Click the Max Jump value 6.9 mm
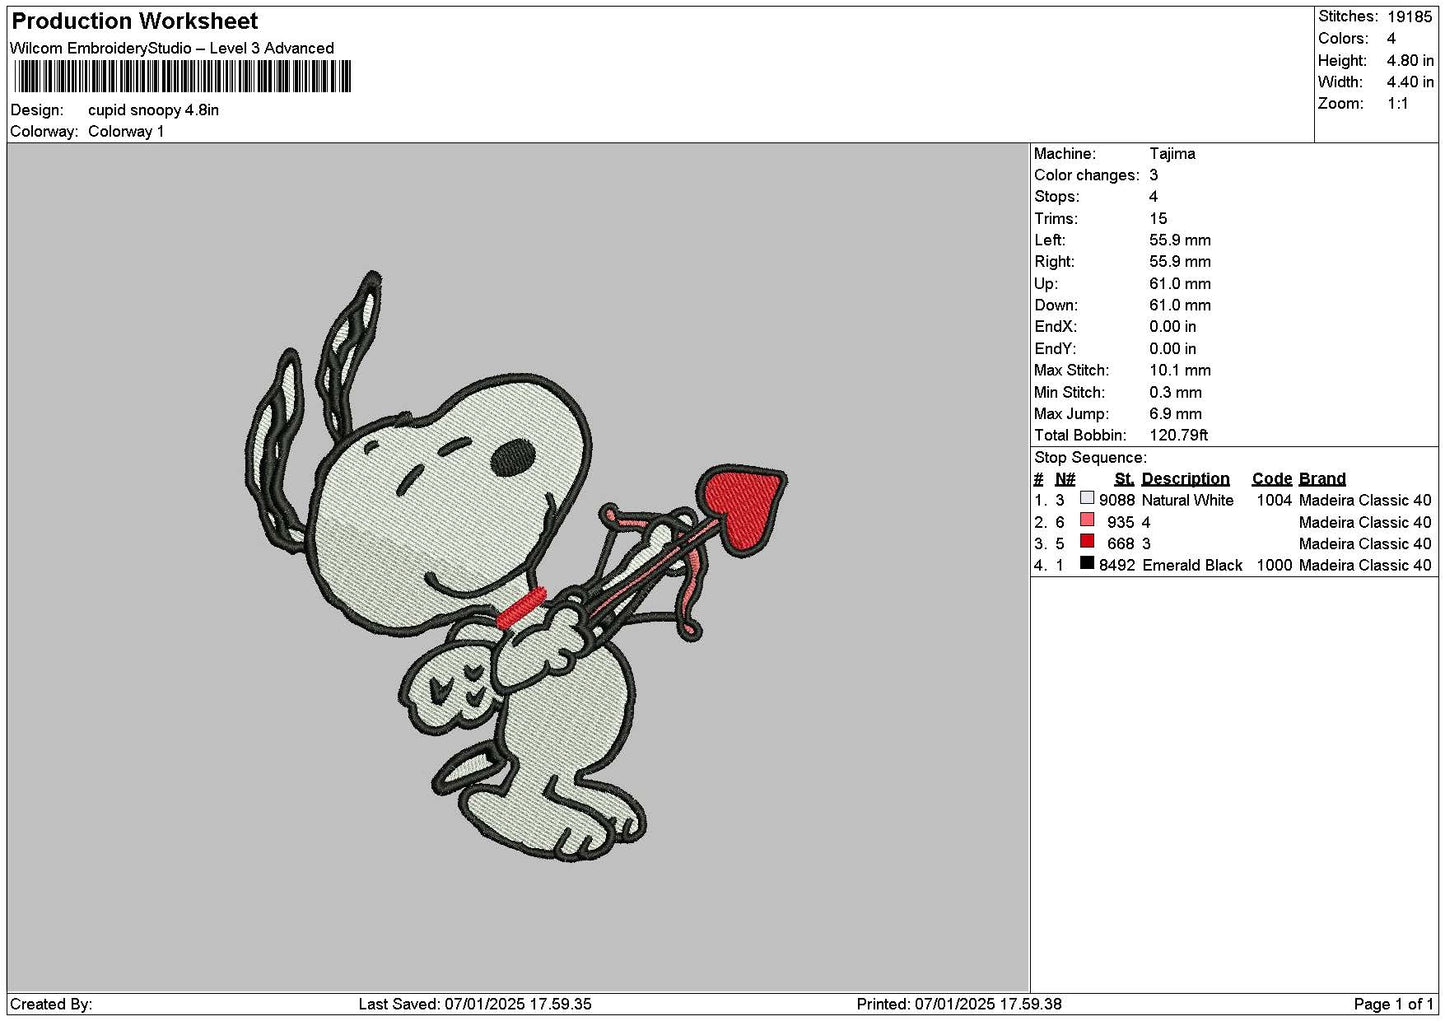The height and width of the screenshot is (1021, 1445). click(x=1175, y=414)
